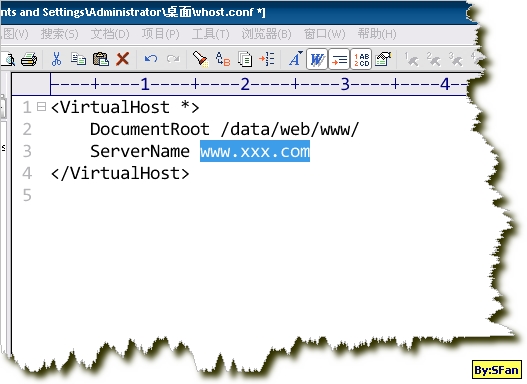Click the red X Delete icon
Image resolution: width=527 pixels, height=384 pixels.
point(123,59)
